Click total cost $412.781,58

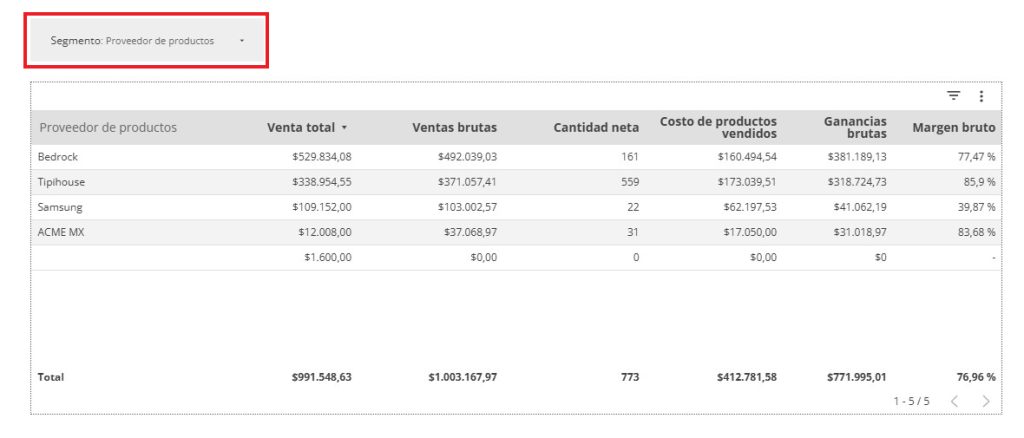[746, 377]
